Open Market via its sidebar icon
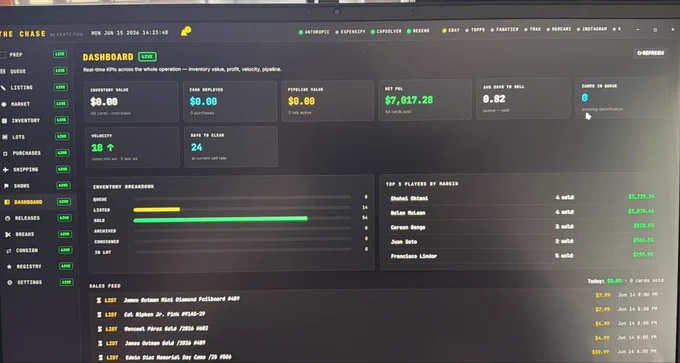 (4, 104)
